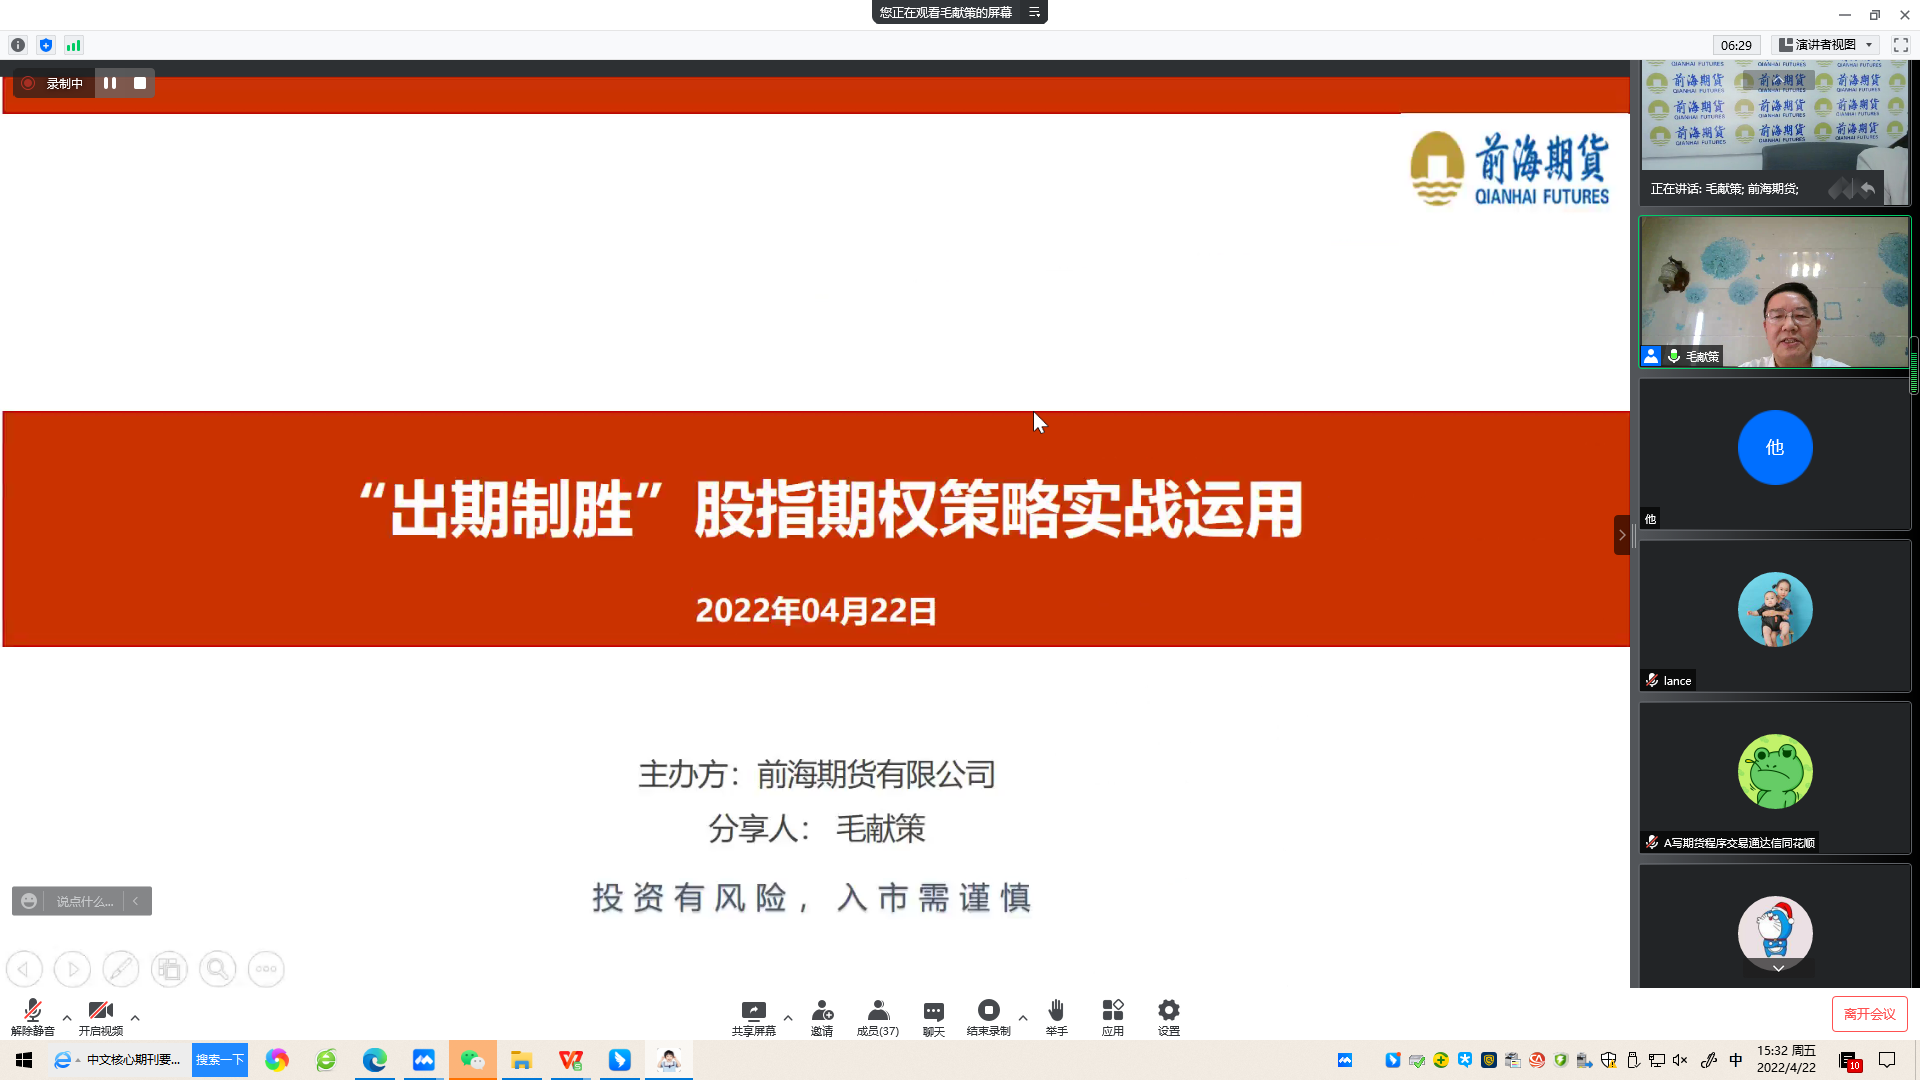The height and width of the screenshot is (1080, 1920).
Task: Show more participants with down chevron
Action: [1778, 968]
